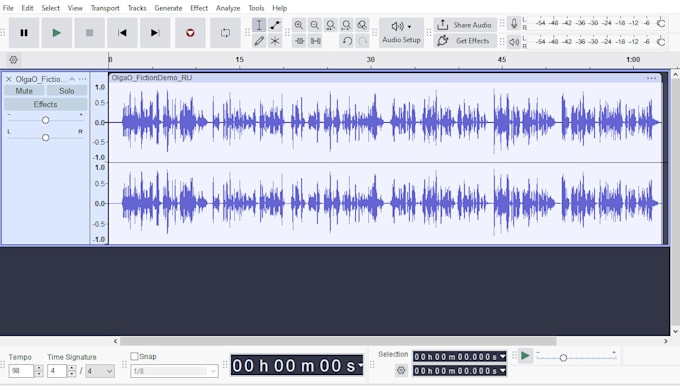Start recording with the red Record button
Viewport: 680px width, 386px height.
[190, 33]
